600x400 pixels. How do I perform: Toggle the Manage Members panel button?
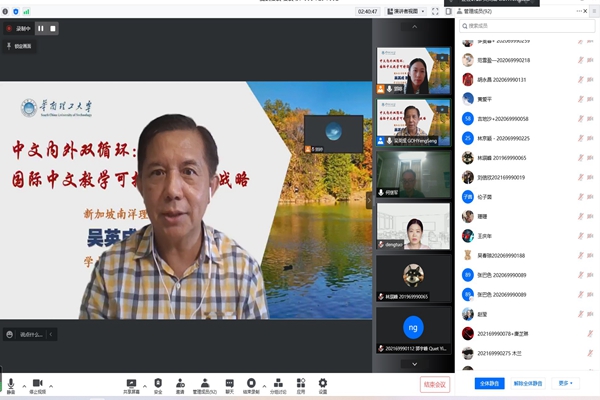pos(205,384)
